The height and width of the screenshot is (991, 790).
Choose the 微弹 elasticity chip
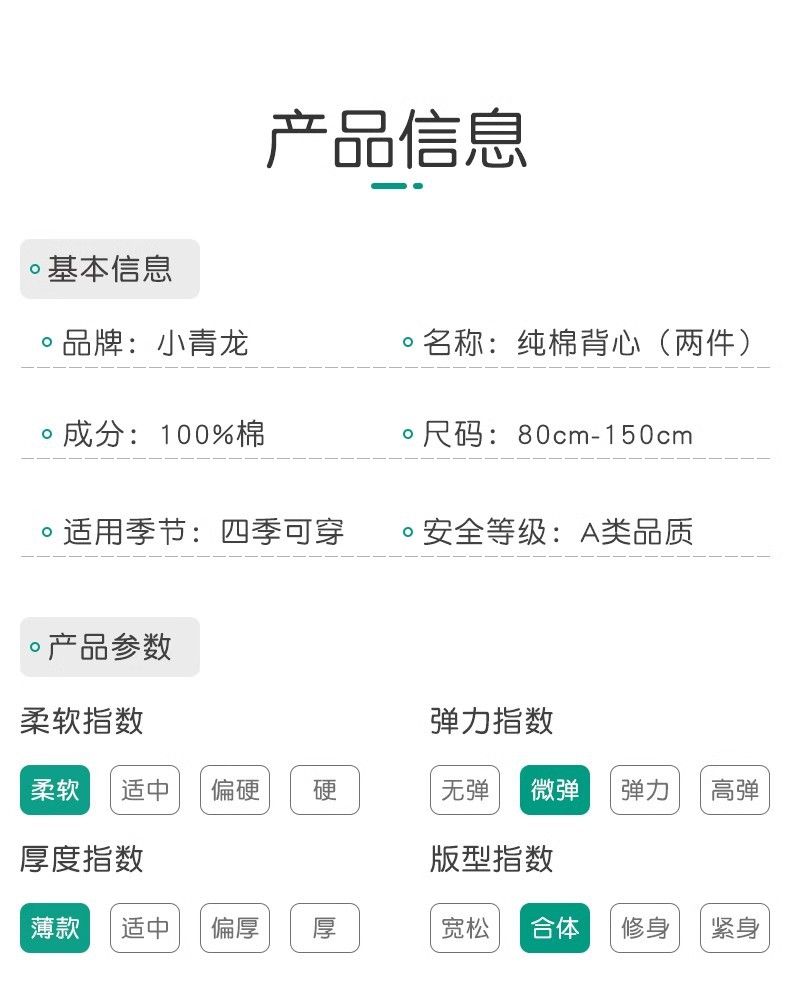pyautogui.click(x=555, y=790)
